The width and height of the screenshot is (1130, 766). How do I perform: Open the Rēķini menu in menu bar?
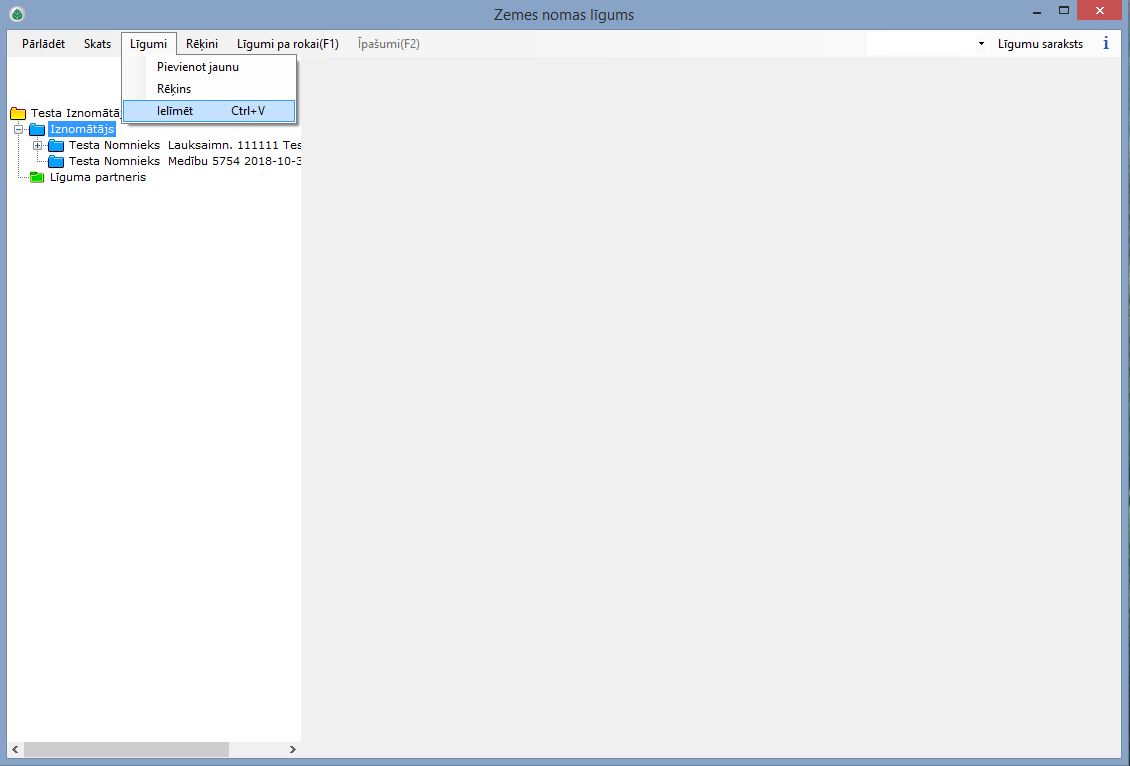tap(202, 44)
